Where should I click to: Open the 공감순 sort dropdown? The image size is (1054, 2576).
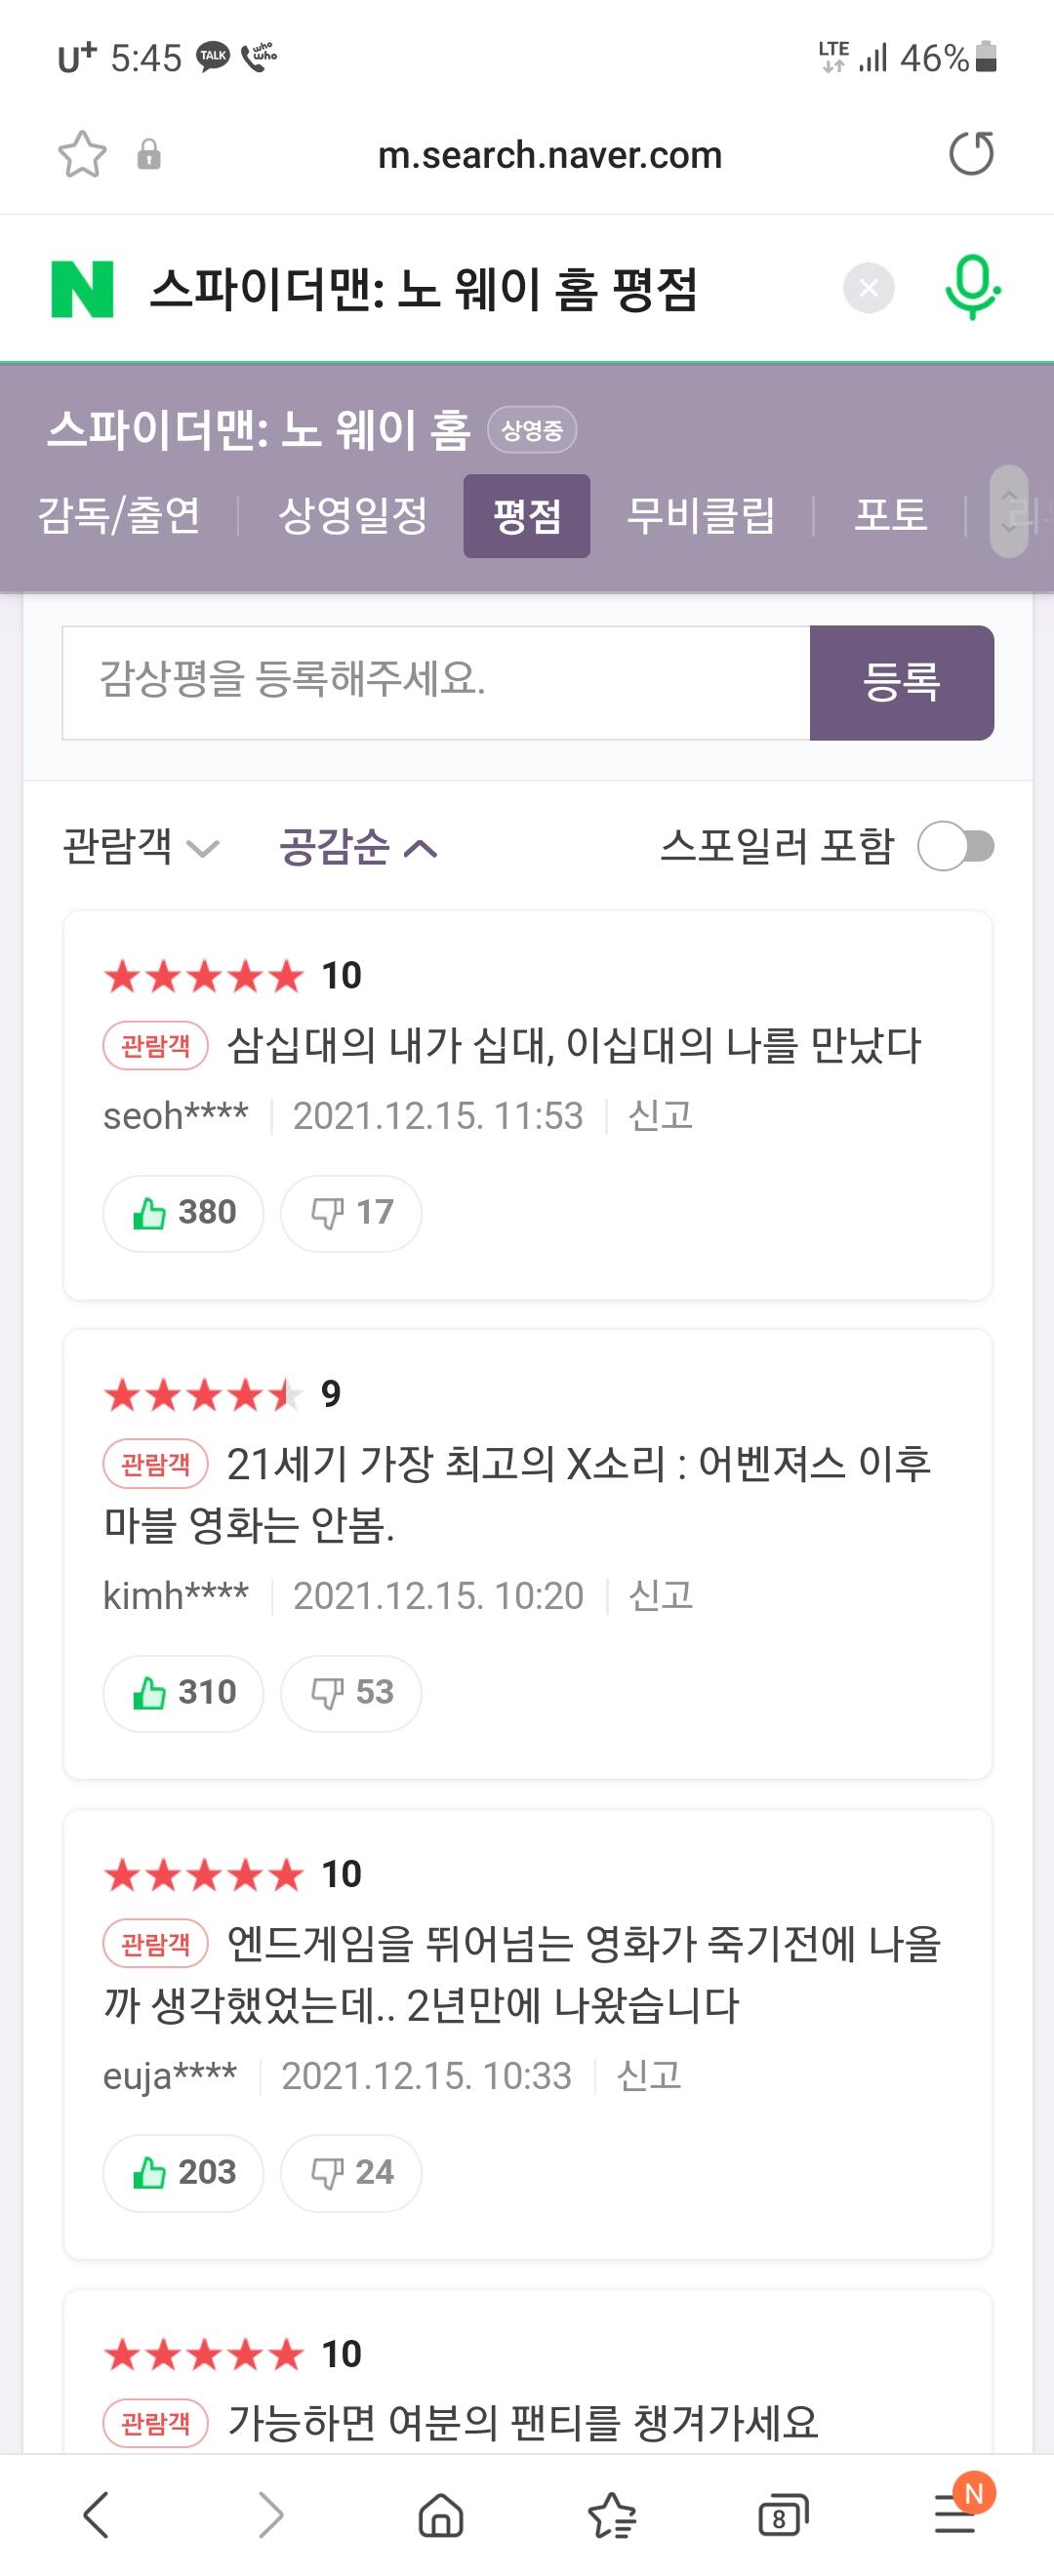pos(358,847)
